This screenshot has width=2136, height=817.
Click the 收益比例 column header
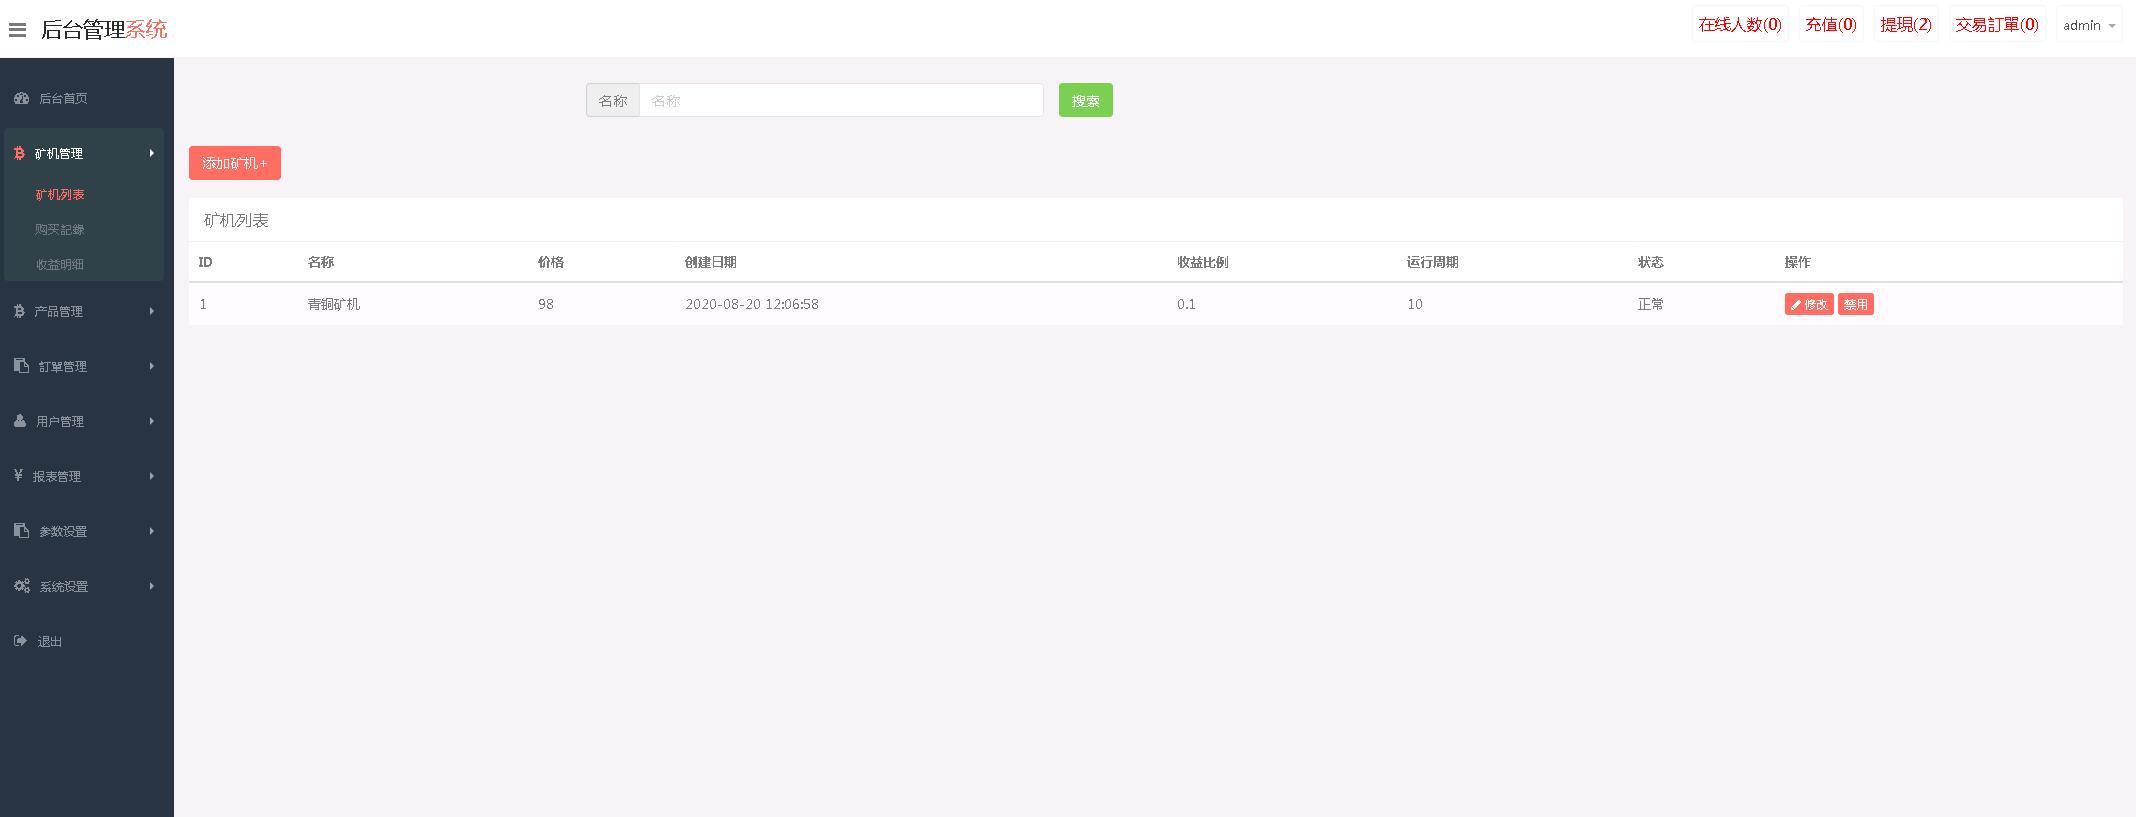pyautogui.click(x=1203, y=262)
